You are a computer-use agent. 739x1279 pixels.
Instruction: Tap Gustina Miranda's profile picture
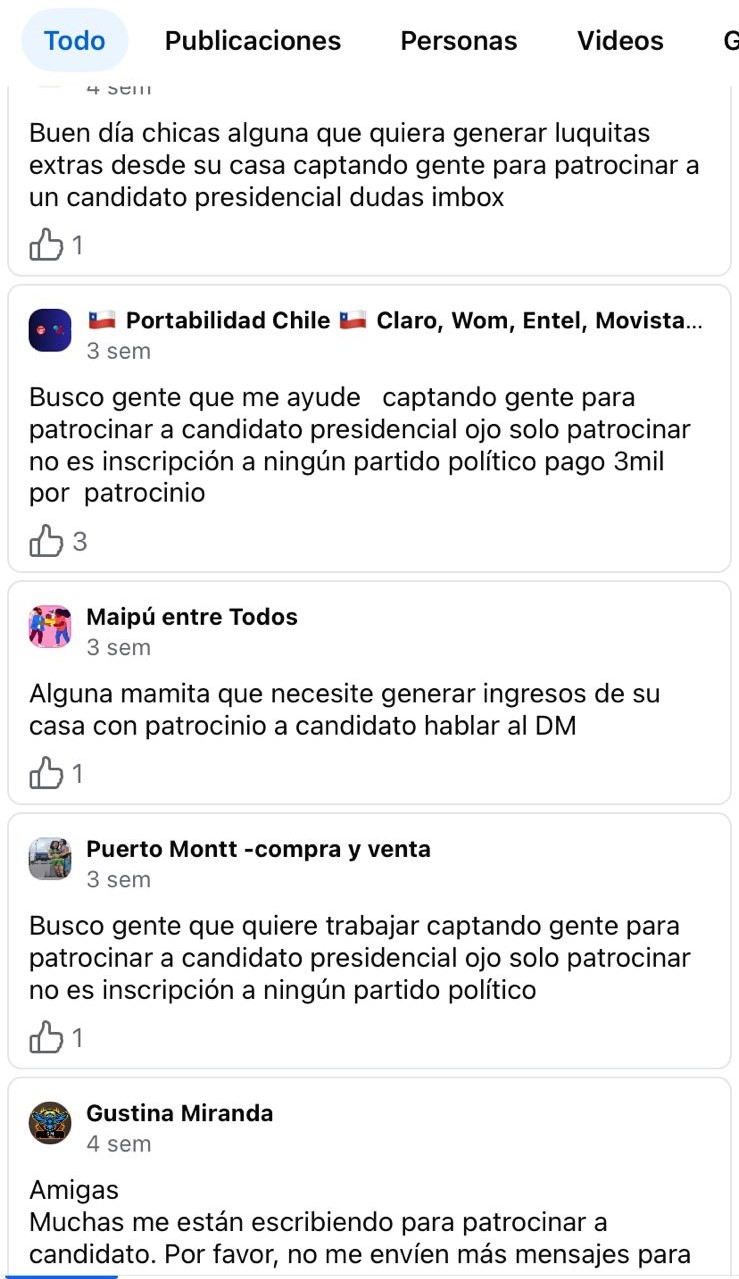click(50, 1123)
